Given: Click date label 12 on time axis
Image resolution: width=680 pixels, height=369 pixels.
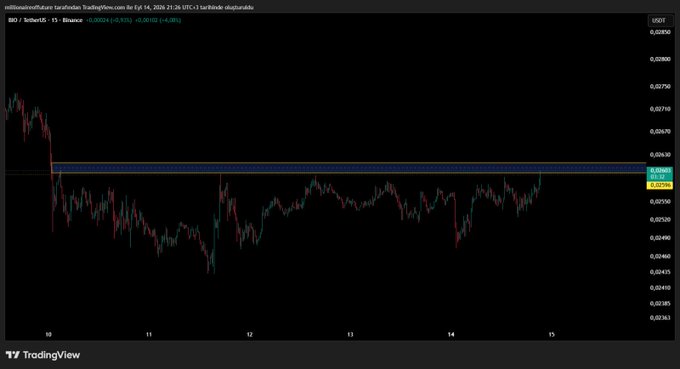Looking at the screenshot, I should point(250,334).
